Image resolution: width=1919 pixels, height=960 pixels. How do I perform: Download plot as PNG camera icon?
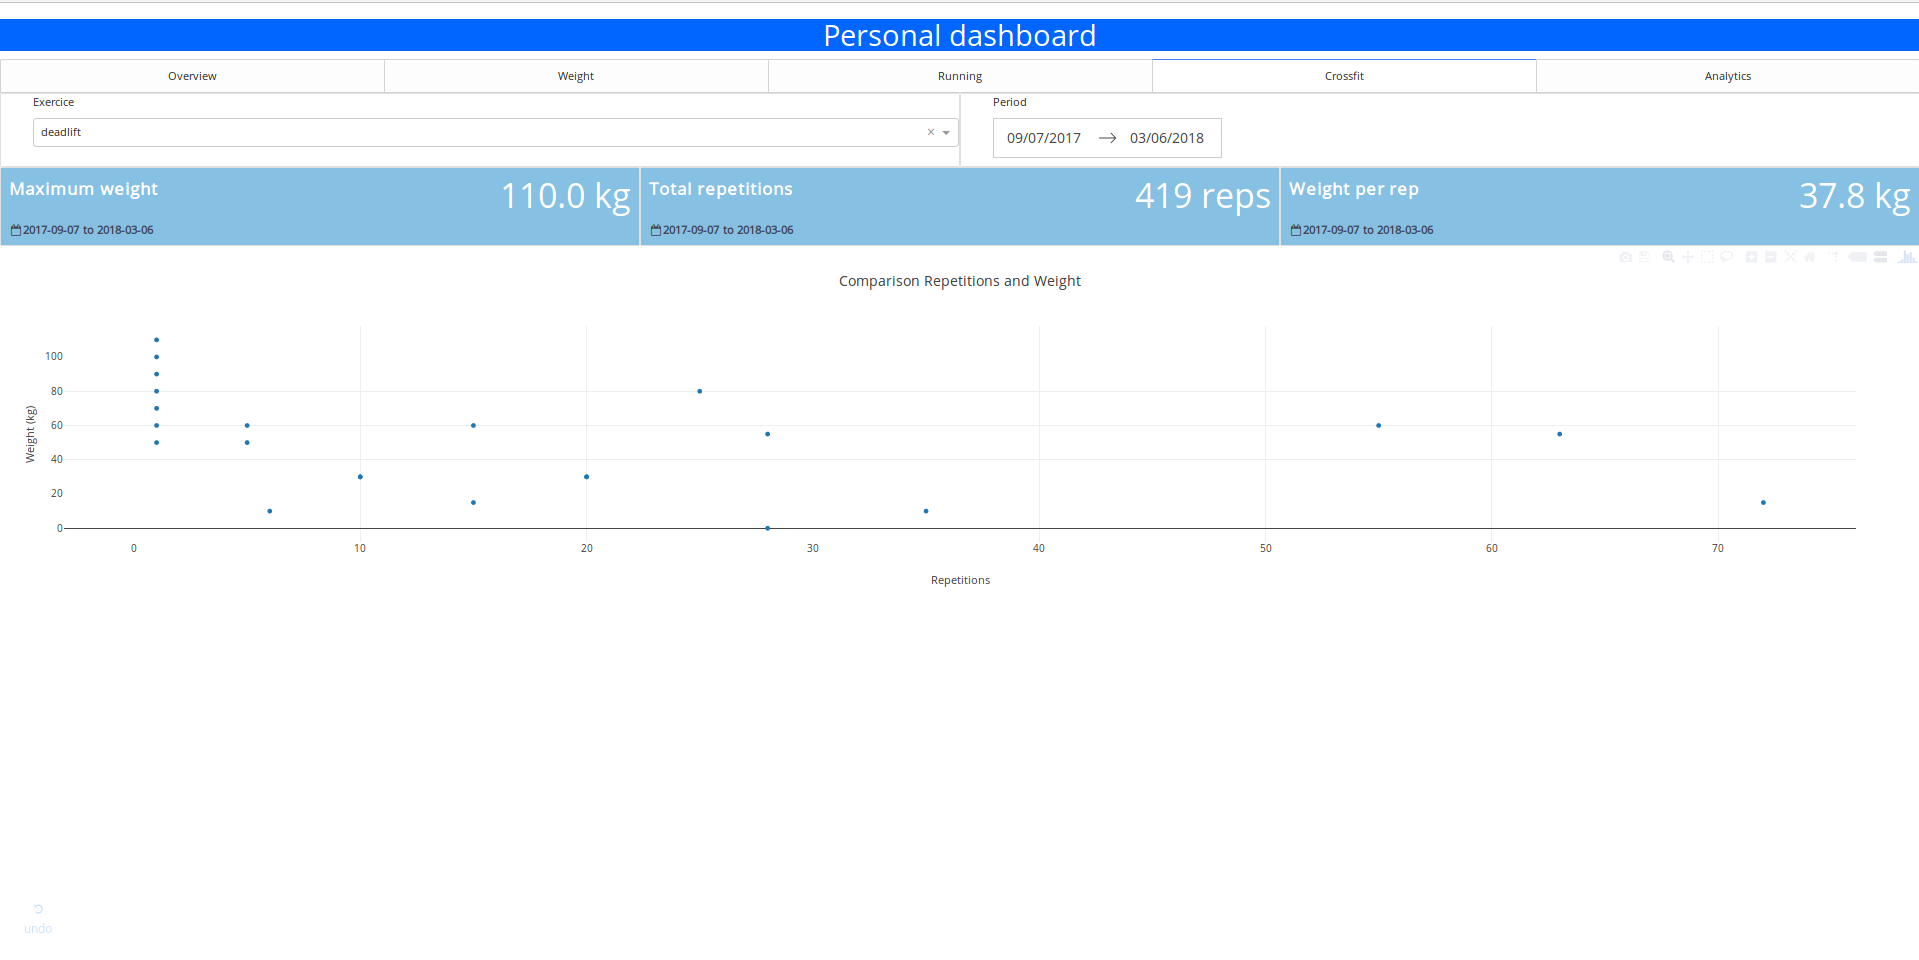[x=1625, y=257]
